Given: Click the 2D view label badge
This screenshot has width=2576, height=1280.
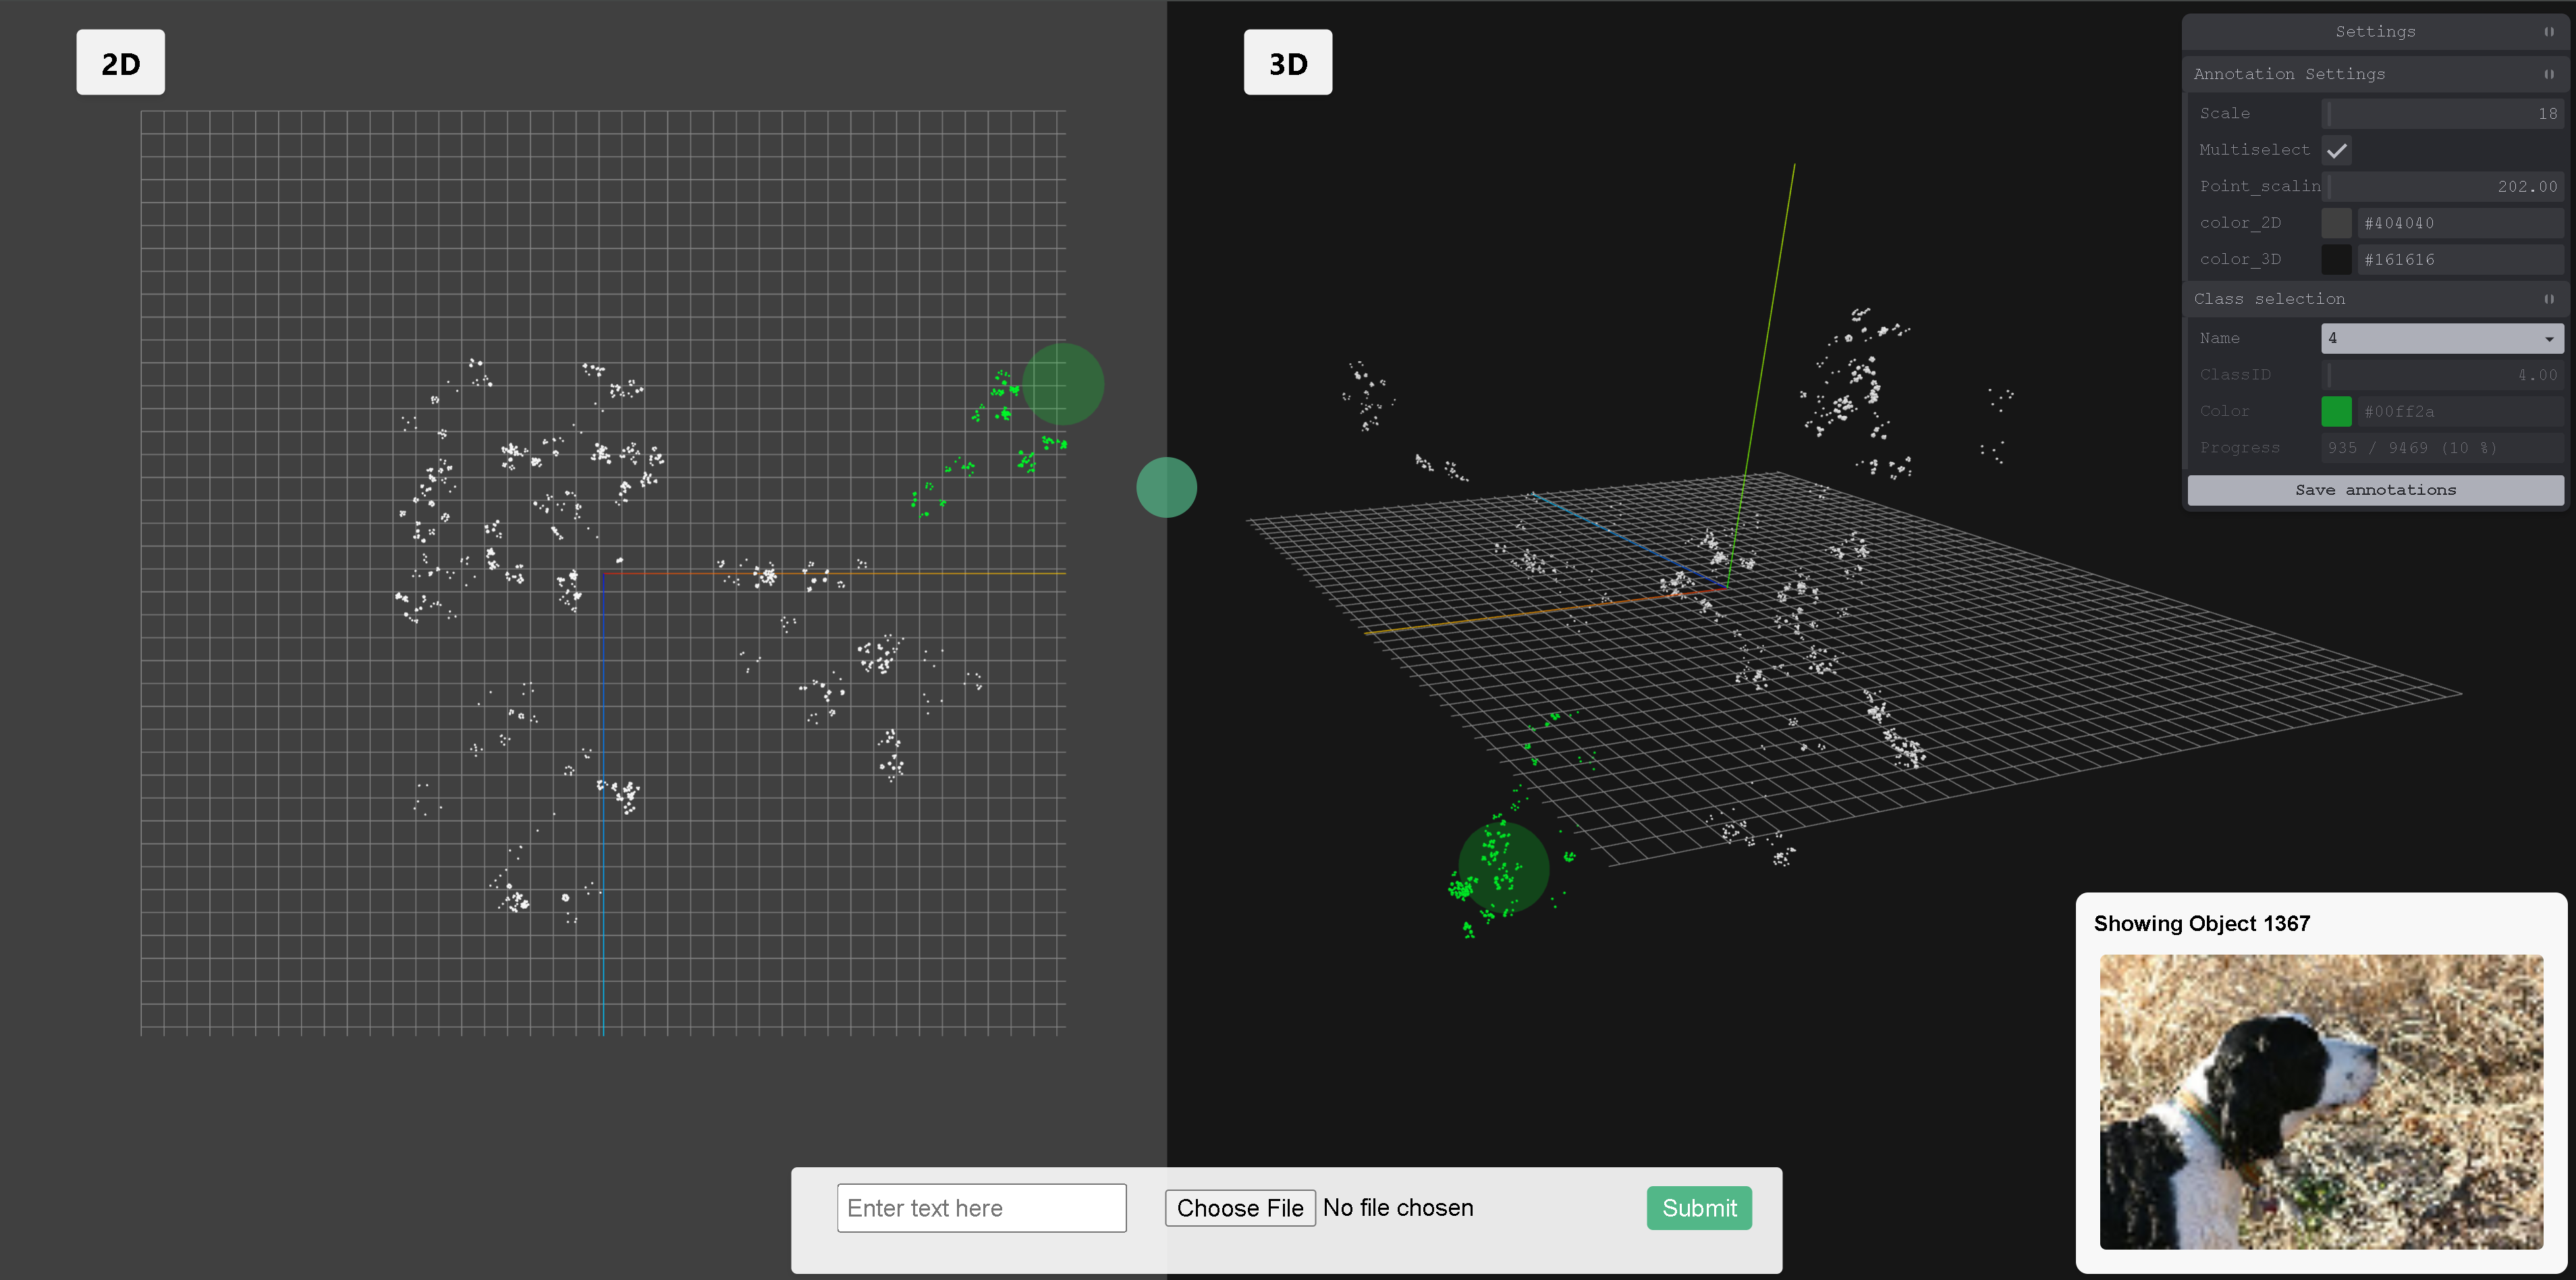Looking at the screenshot, I should (120, 63).
